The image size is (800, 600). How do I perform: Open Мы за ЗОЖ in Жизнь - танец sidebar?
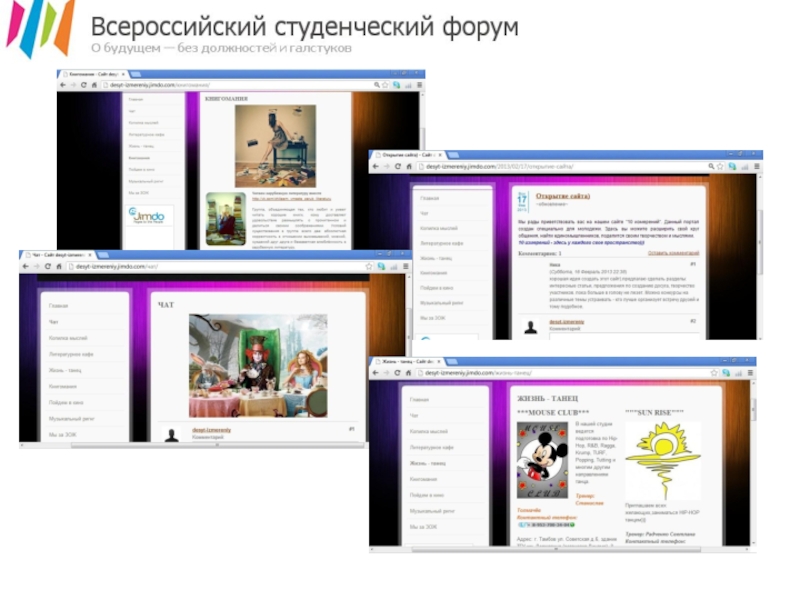[423, 527]
